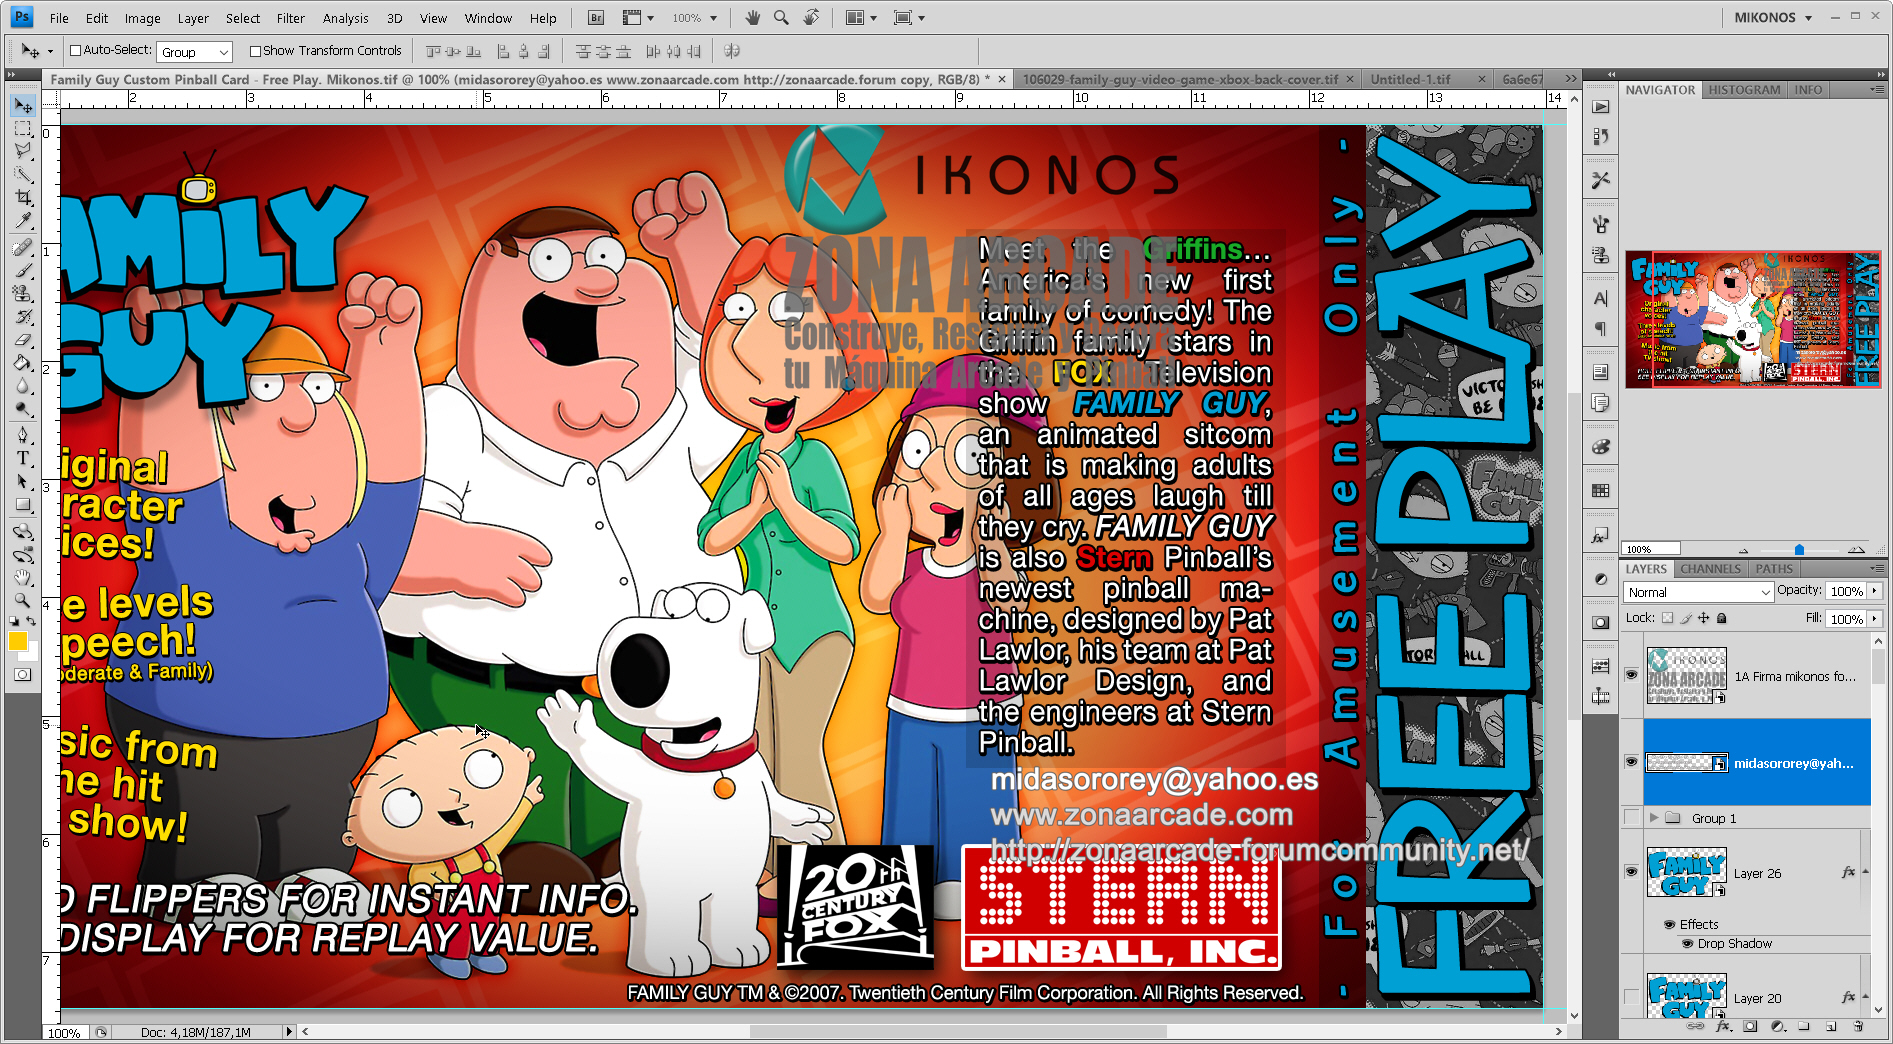Toggle Drop Shadow effect visibility
This screenshot has width=1893, height=1044.
(x=1688, y=943)
